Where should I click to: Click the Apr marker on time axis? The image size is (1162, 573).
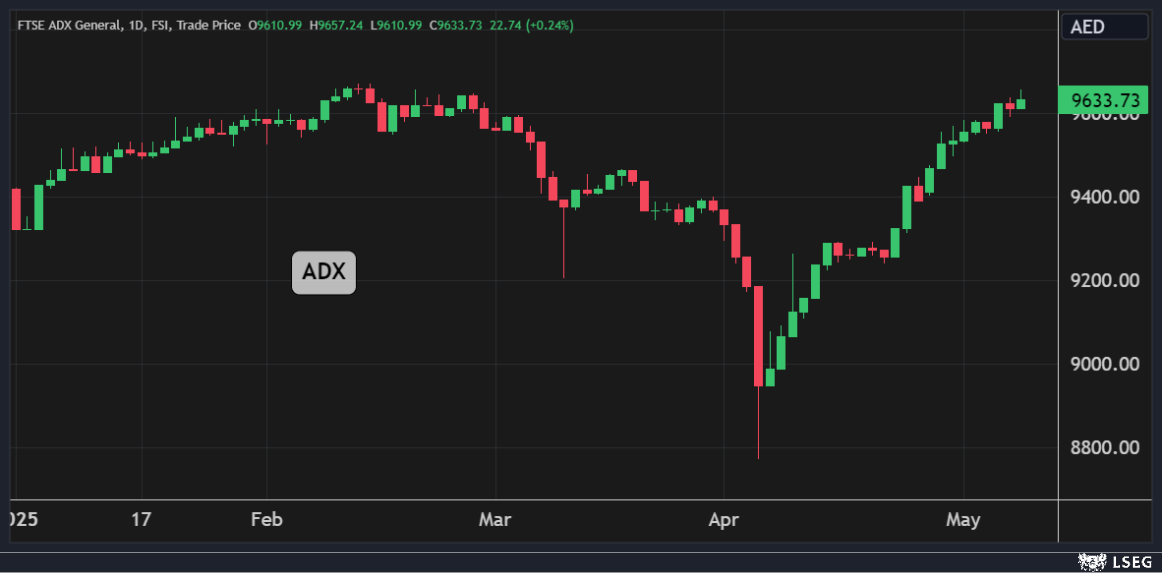[x=722, y=520]
